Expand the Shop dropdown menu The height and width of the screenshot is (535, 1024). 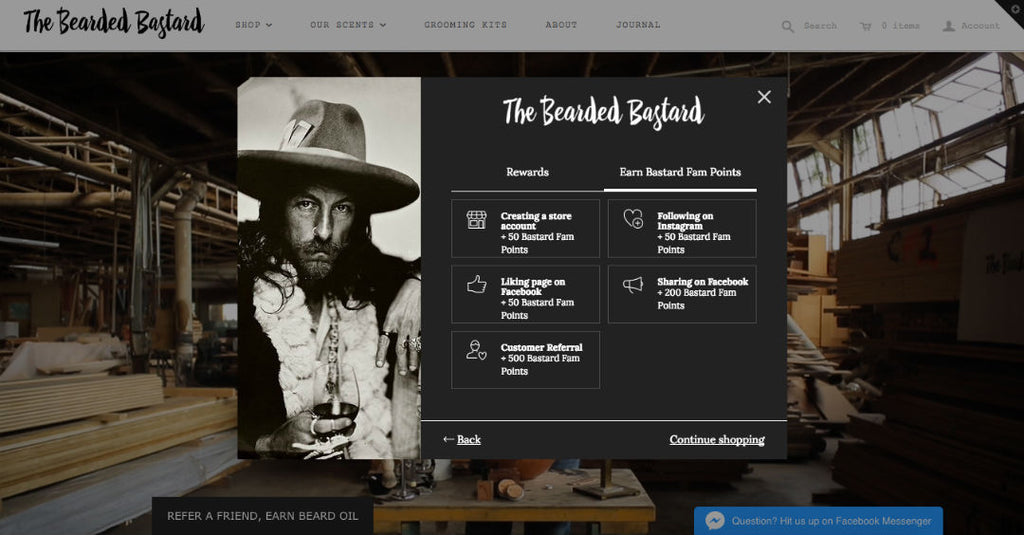click(x=253, y=25)
